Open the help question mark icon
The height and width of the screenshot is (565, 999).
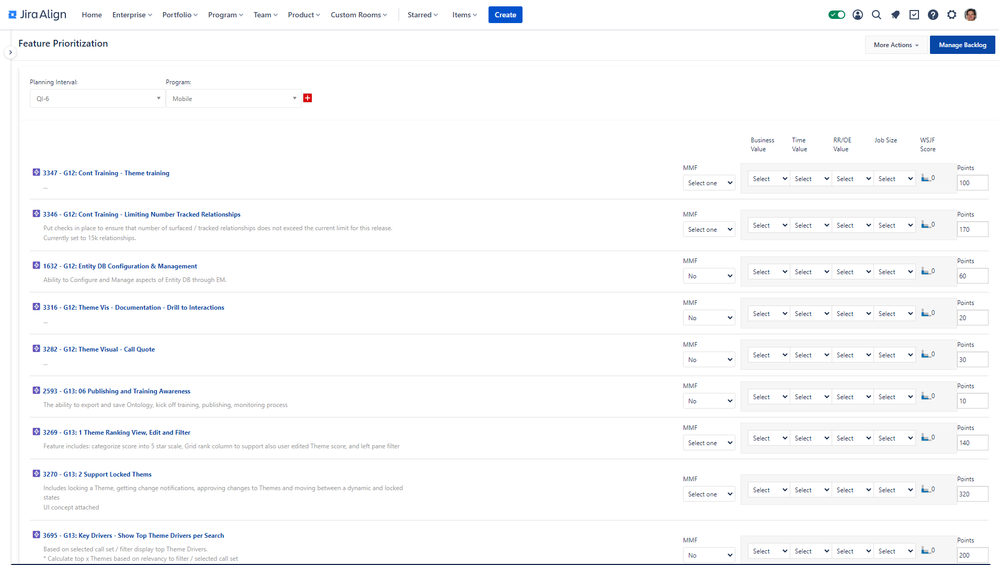[x=933, y=15]
